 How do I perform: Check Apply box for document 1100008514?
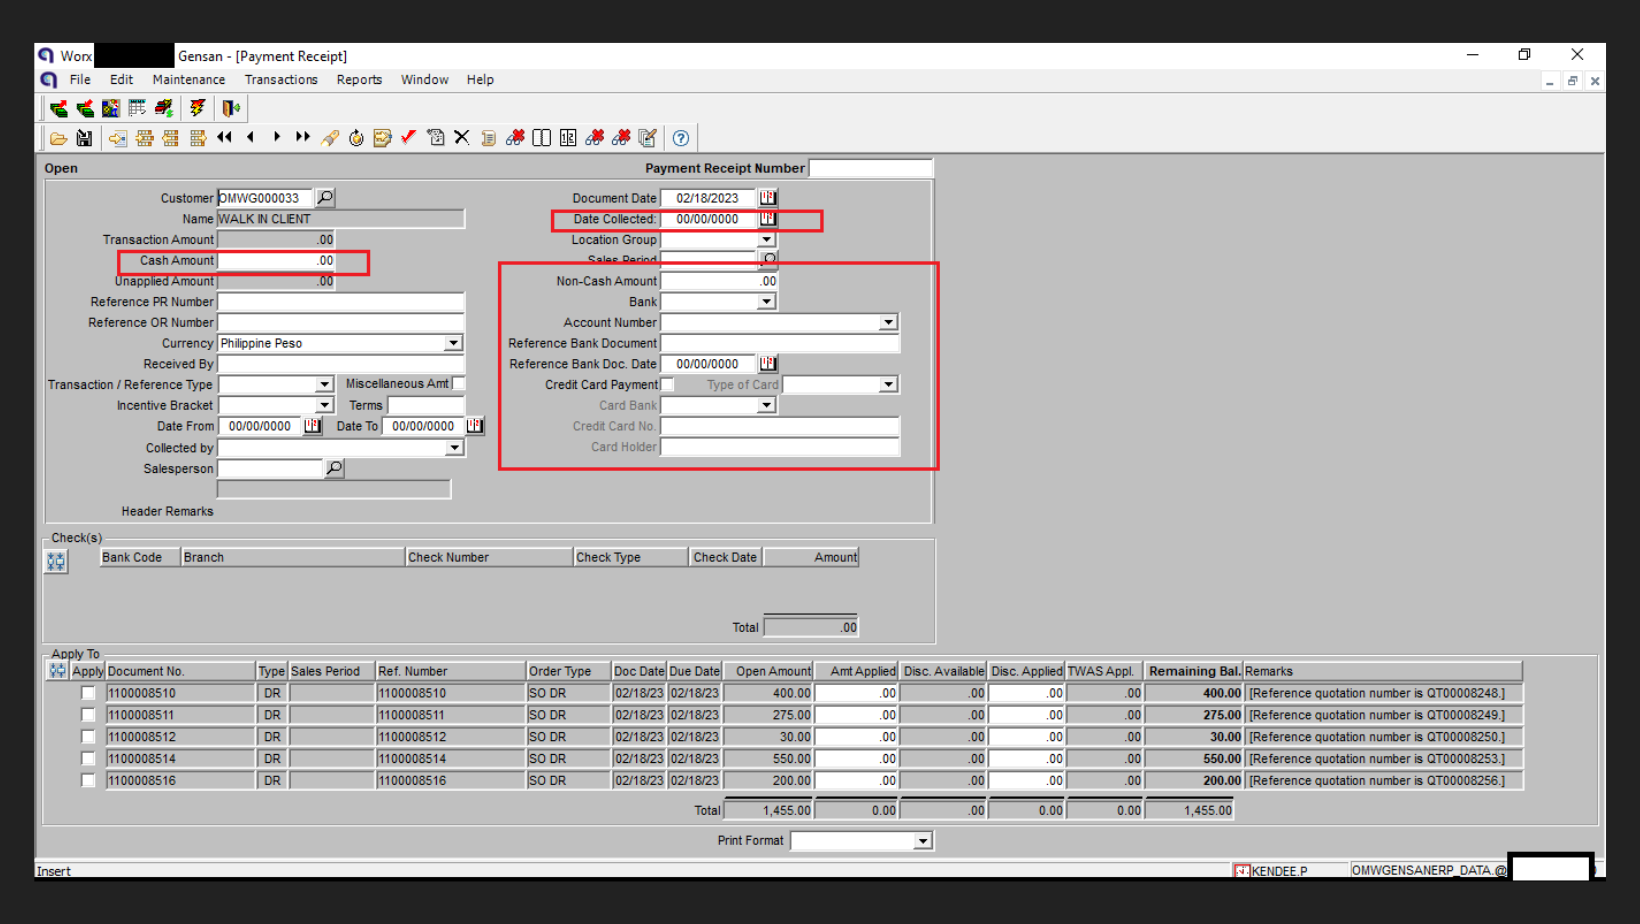88,759
